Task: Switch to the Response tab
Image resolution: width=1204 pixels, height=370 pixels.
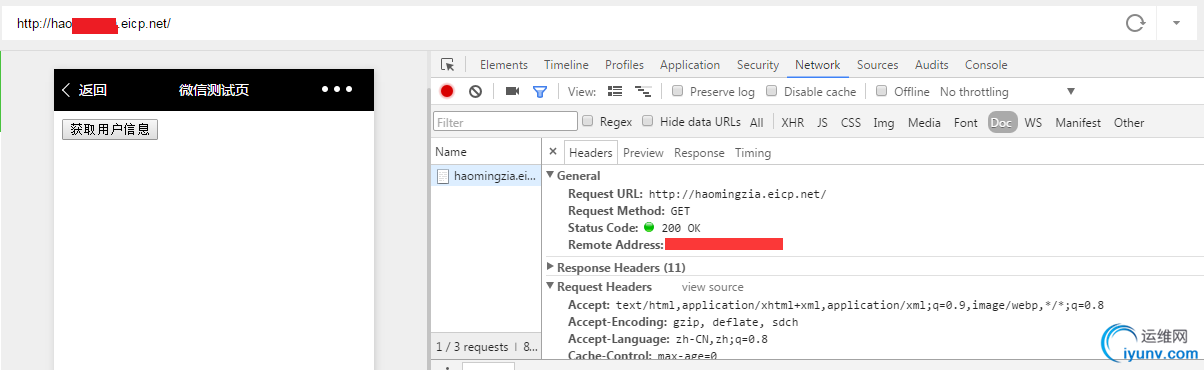Action: (699, 153)
